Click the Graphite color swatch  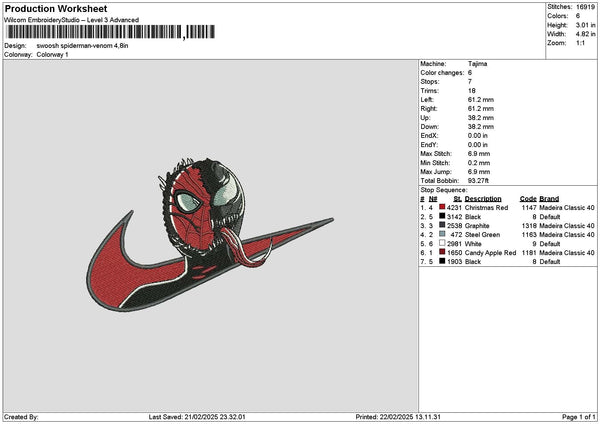pos(442,225)
